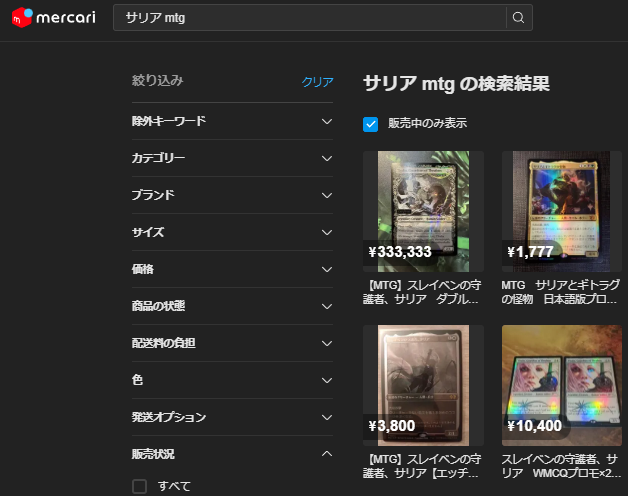This screenshot has width=628, height=496.
Task: Click the サリア mtg の検索結果 heading
Action: [x=456, y=84]
